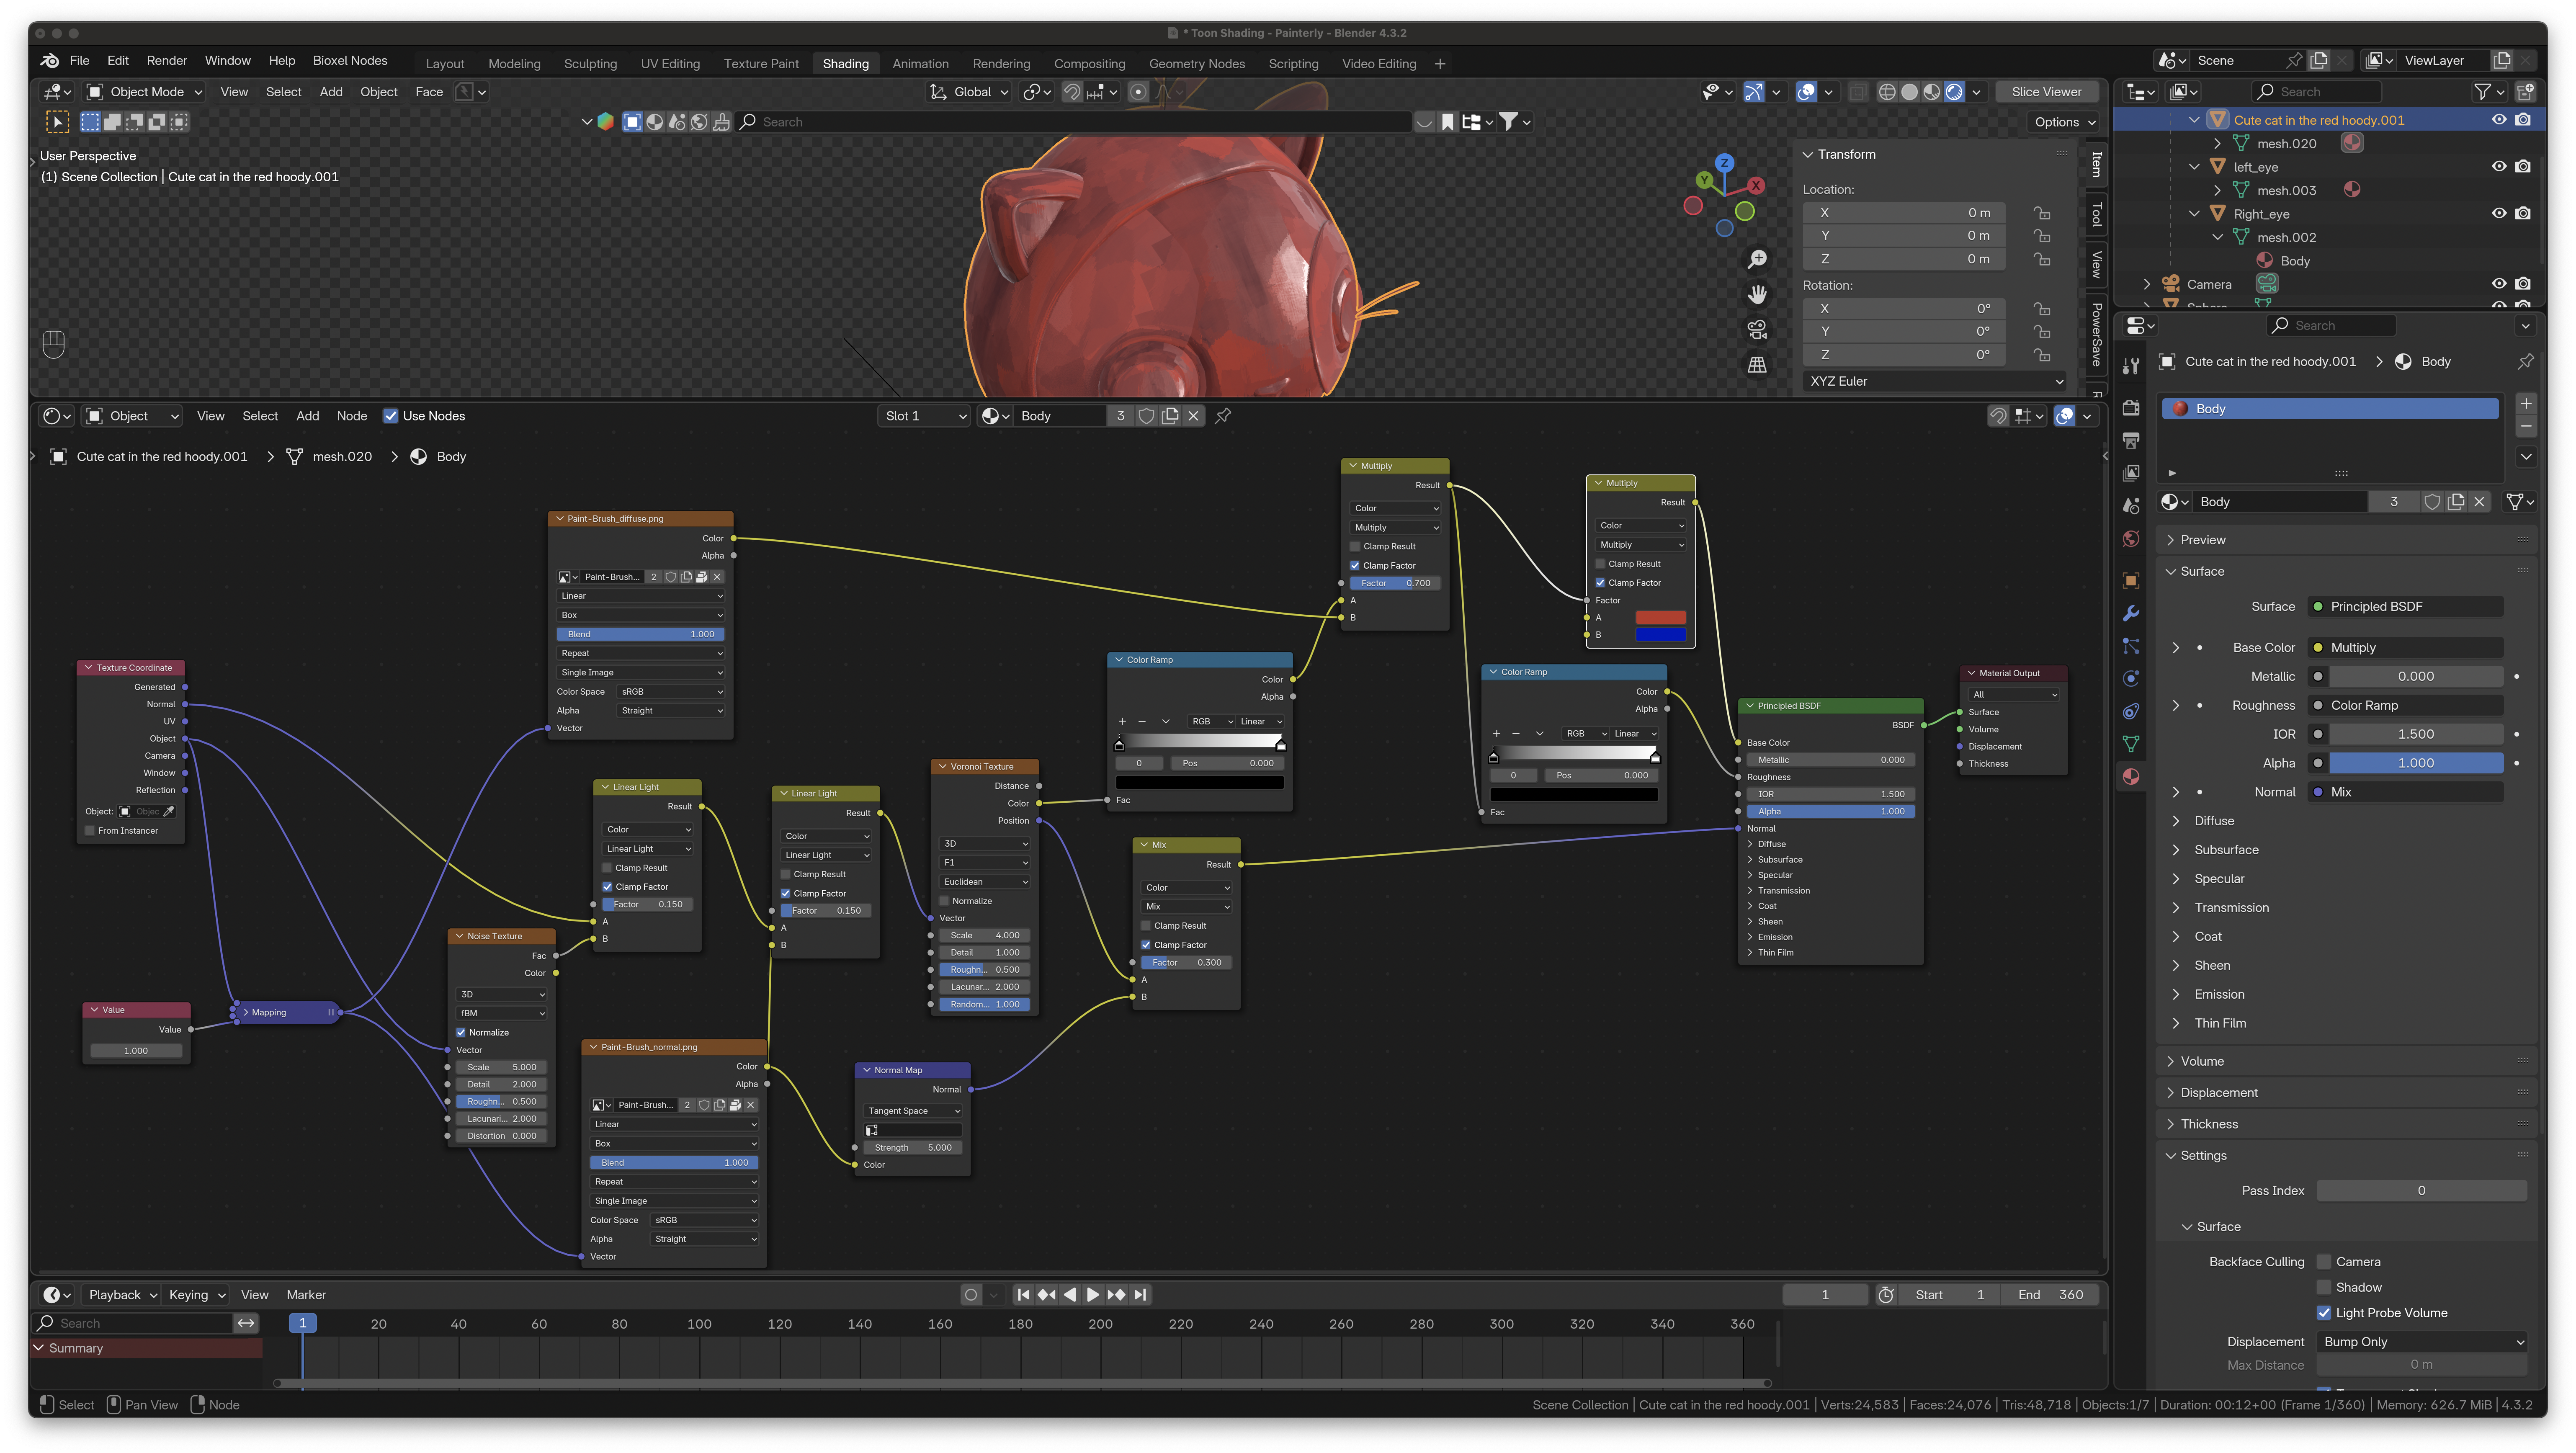Viewport: 2576px width, 1453px height.
Task: Enable Backface Culling Camera checkbox
Action: click(x=2324, y=1262)
